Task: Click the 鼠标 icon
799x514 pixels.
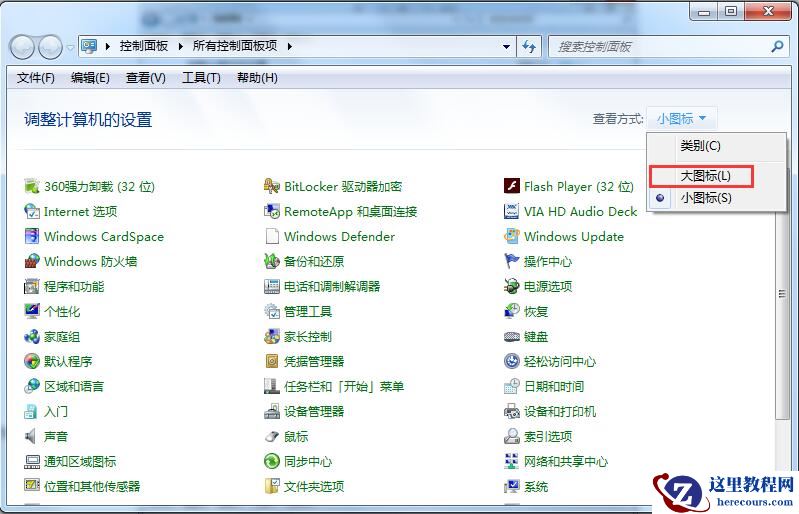Action: pos(272,436)
